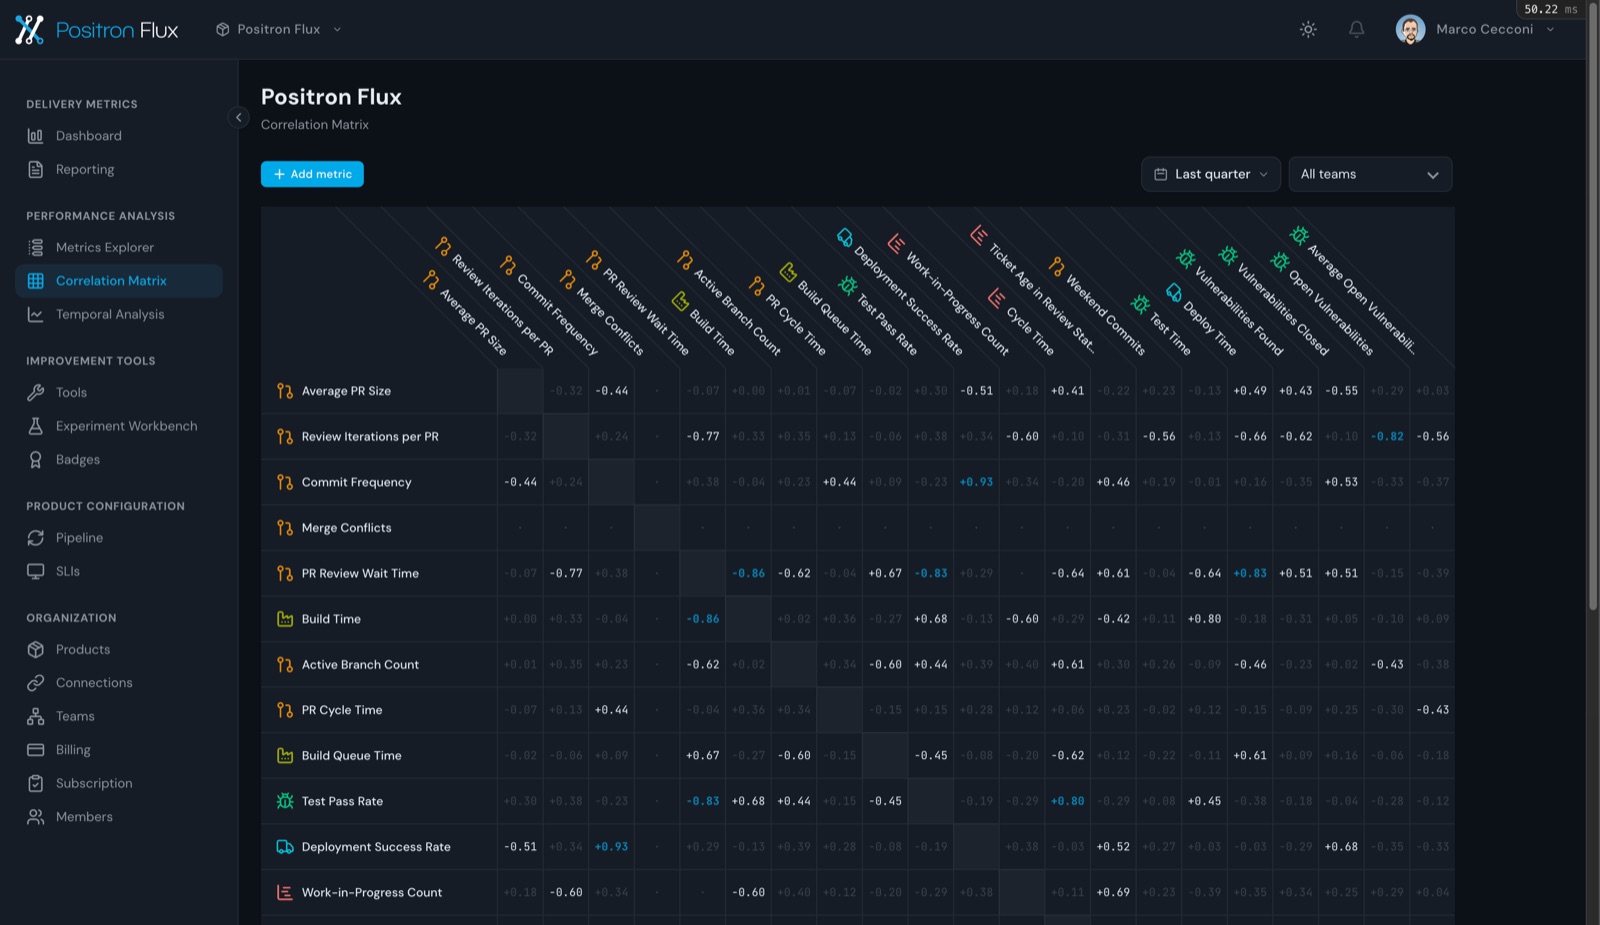Image resolution: width=1600 pixels, height=925 pixels.
Task: Toggle the light/dark theme sun icon
Action: click(1308, 30)
